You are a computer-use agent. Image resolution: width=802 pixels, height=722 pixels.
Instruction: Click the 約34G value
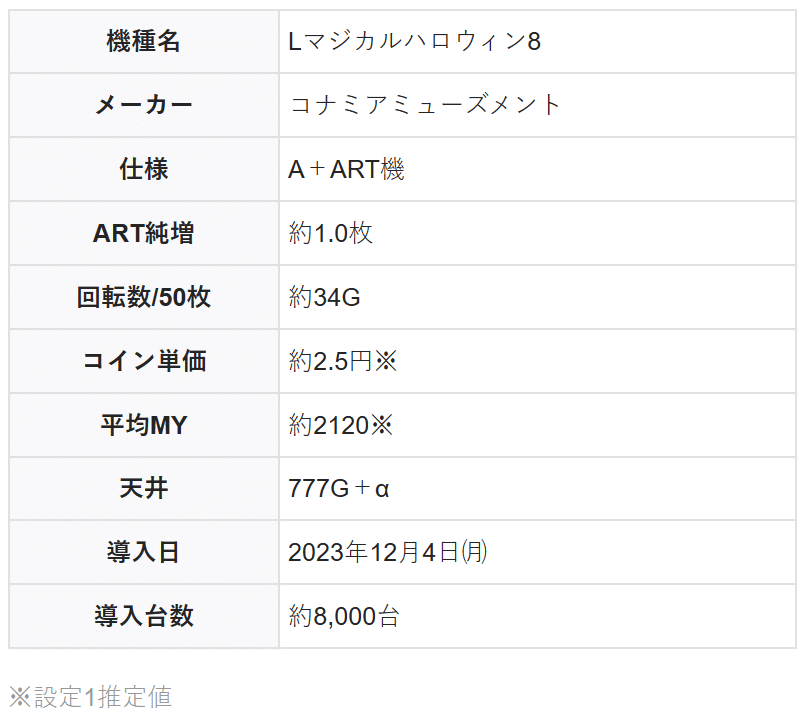click(x=324, y=297)
